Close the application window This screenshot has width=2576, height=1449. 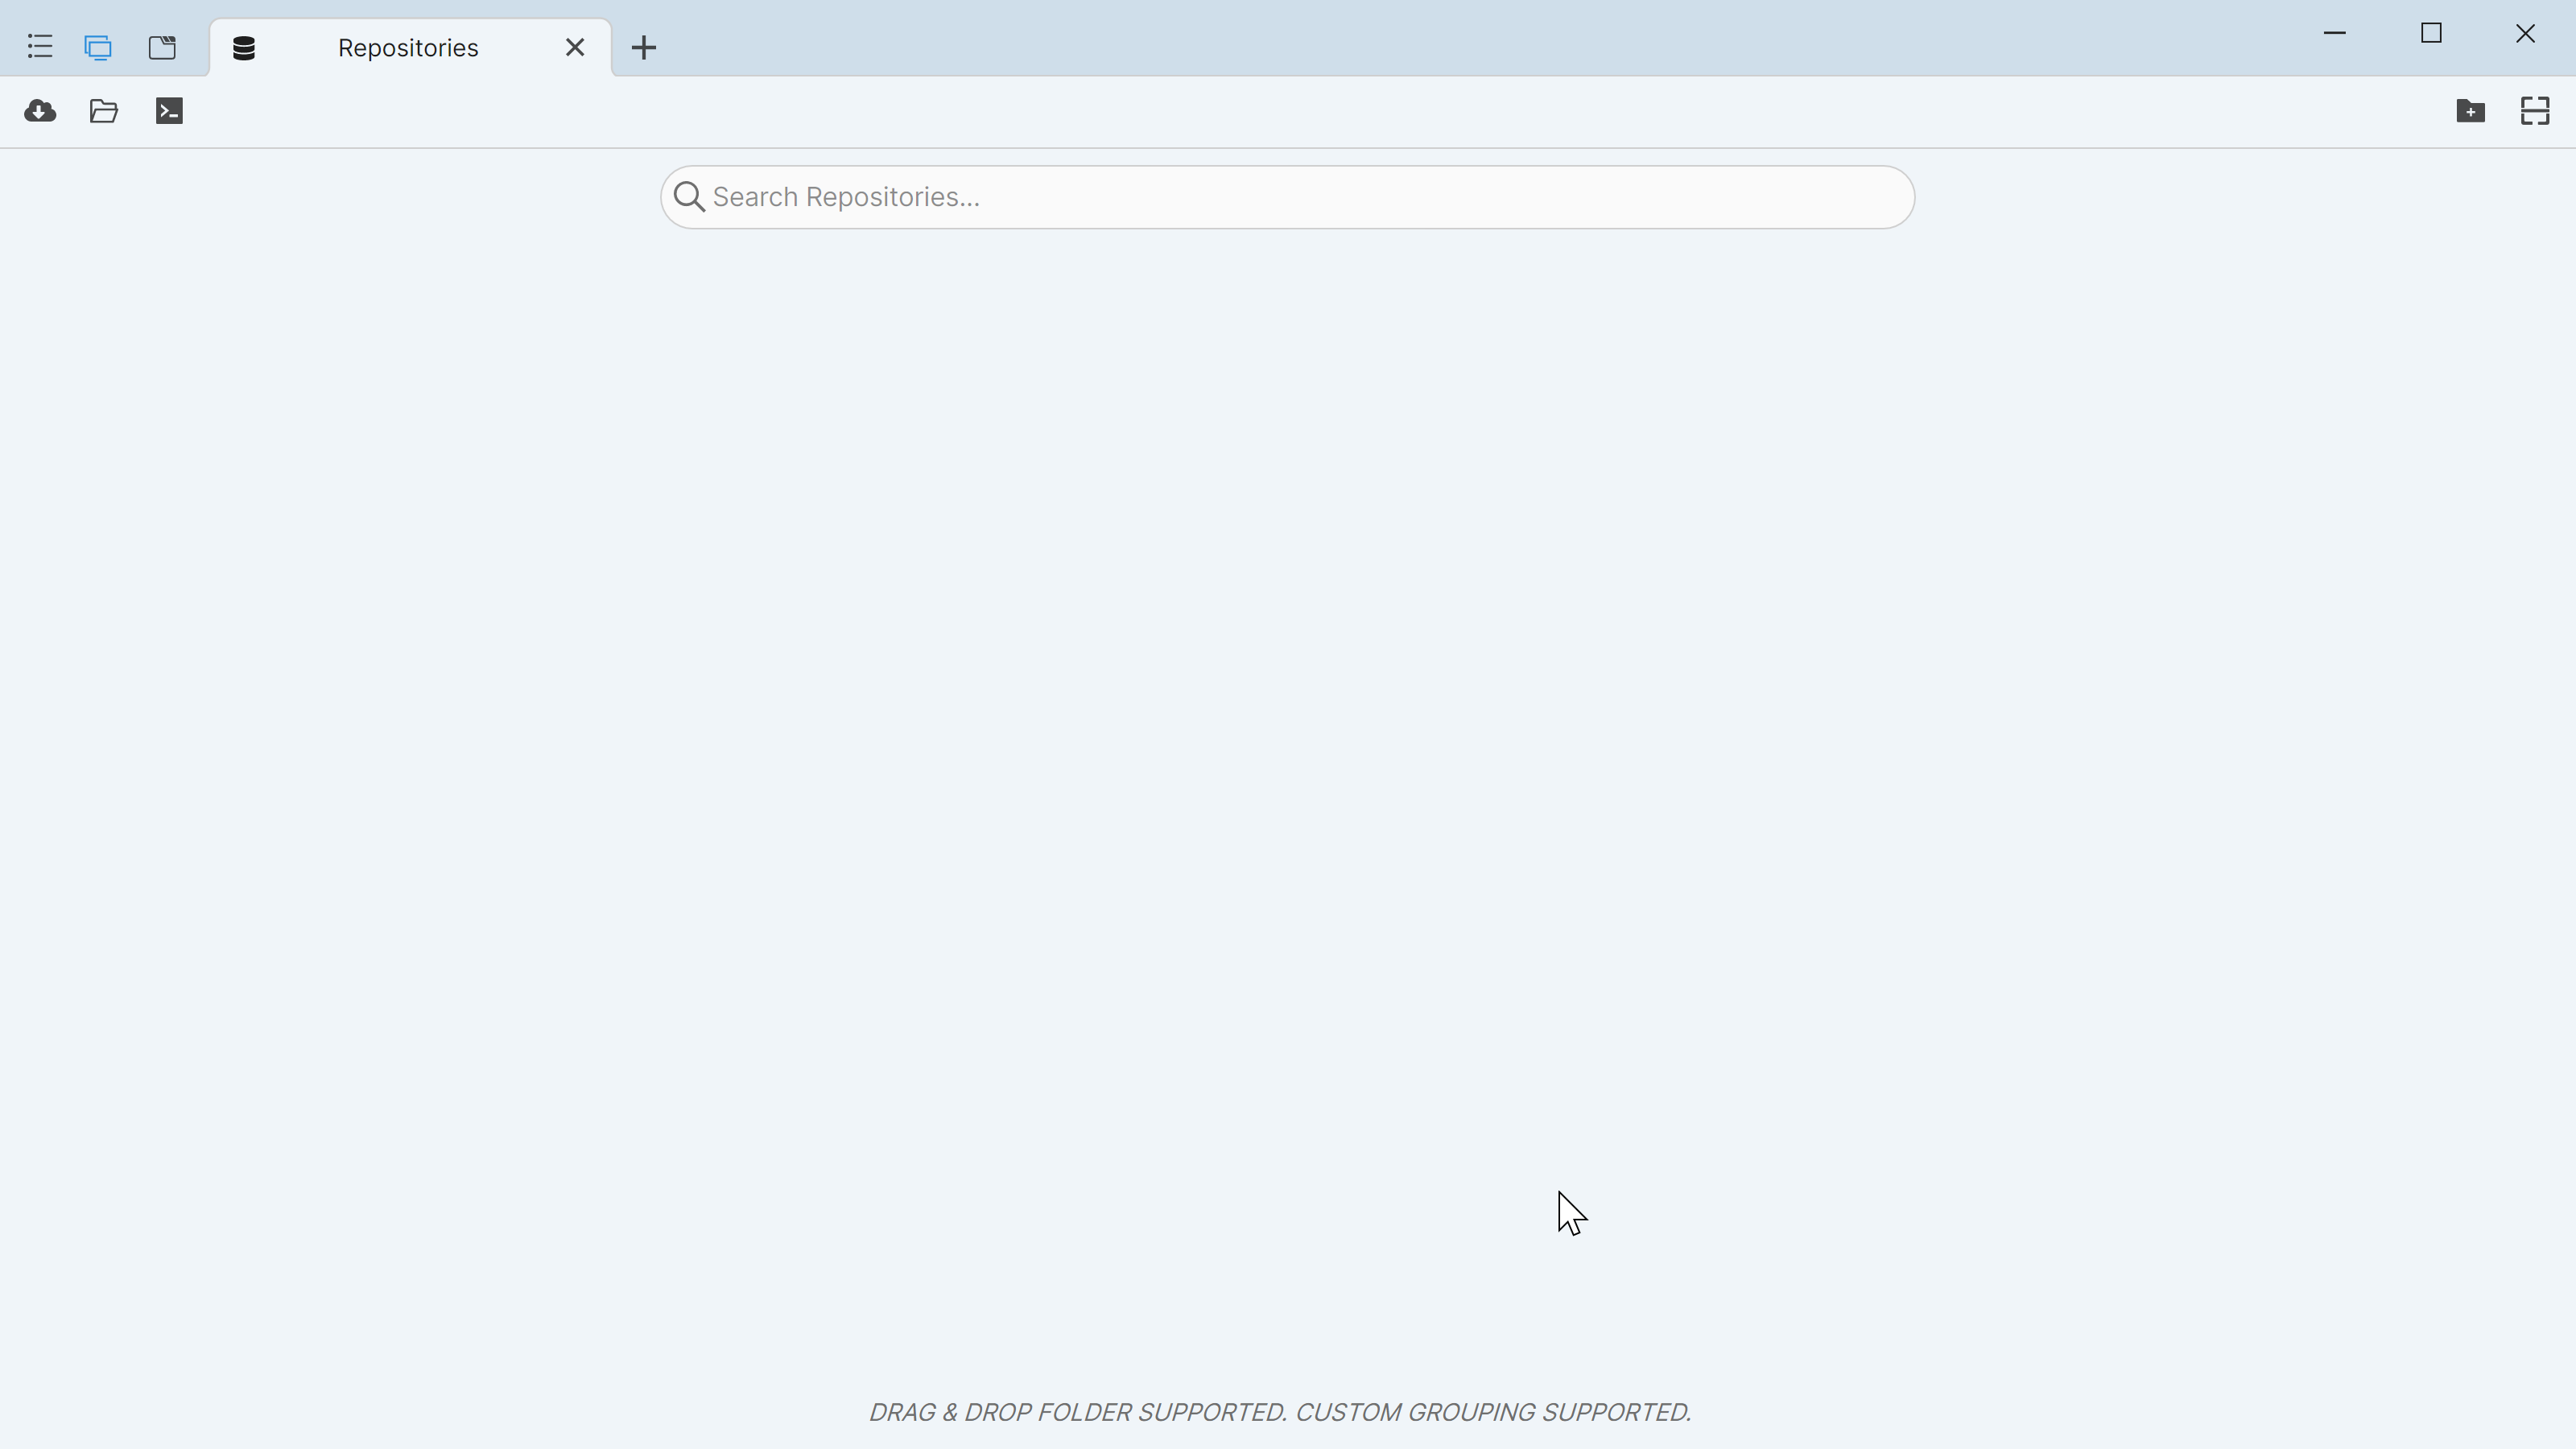tap(2525, 34)
